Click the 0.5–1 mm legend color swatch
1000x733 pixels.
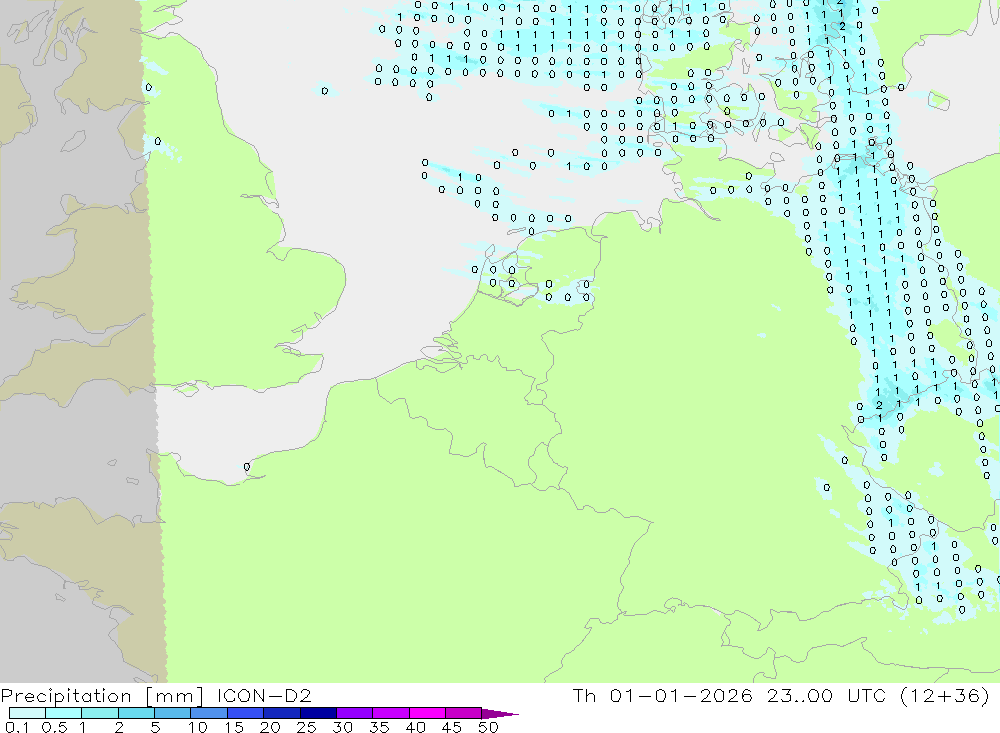tap(63, 713)
